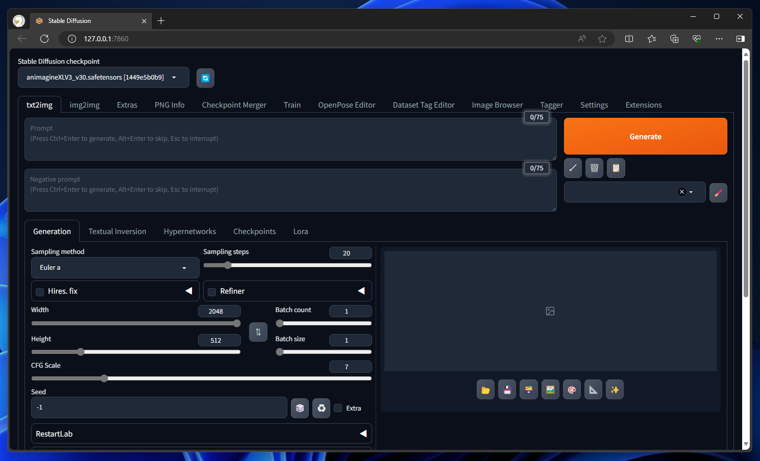Open the Lora tab
This screenshot has height=461, width=760.
click(x=301, y=231)
